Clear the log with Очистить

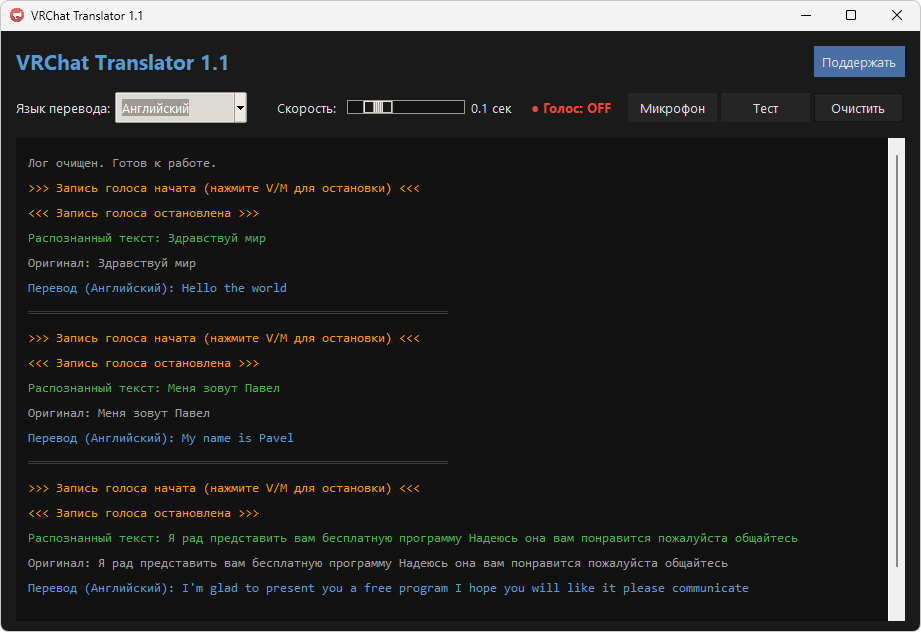[x=858, y=108]
